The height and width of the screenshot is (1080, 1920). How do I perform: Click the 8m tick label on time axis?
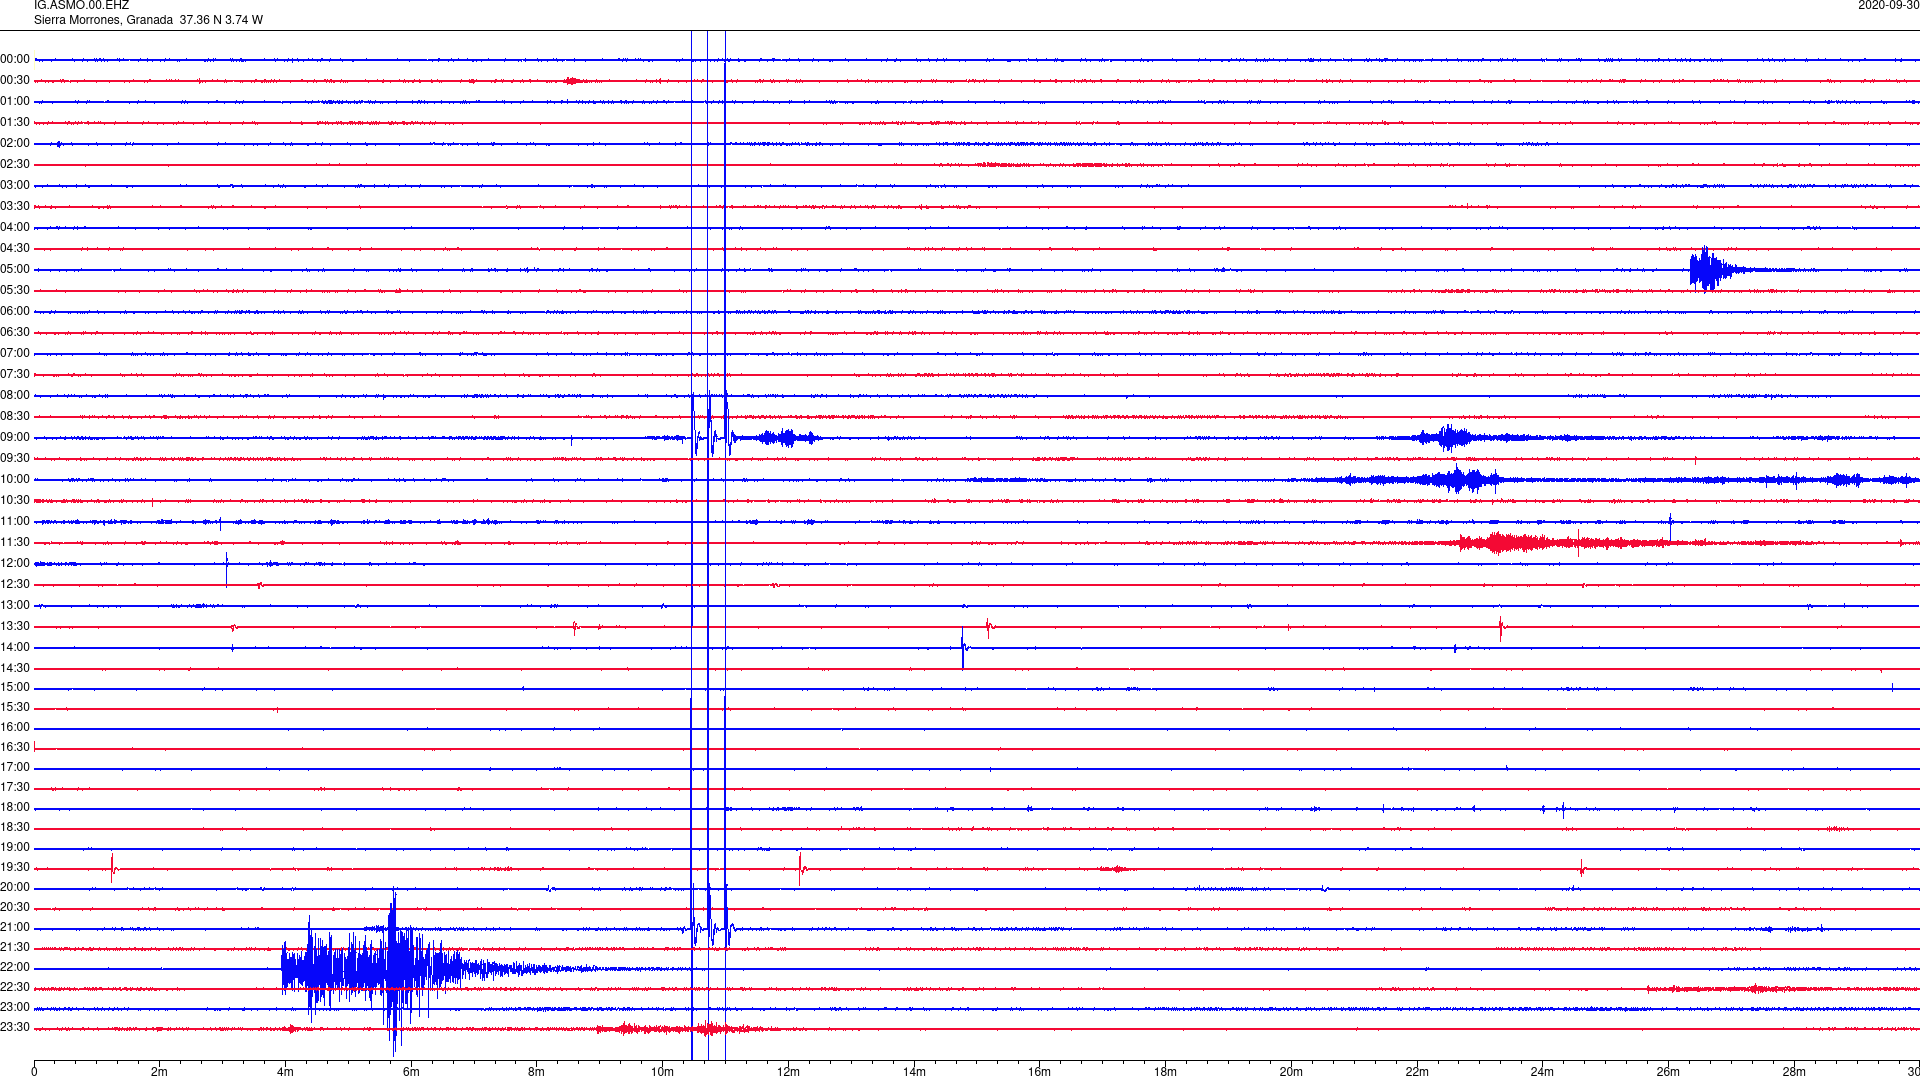537,1072
